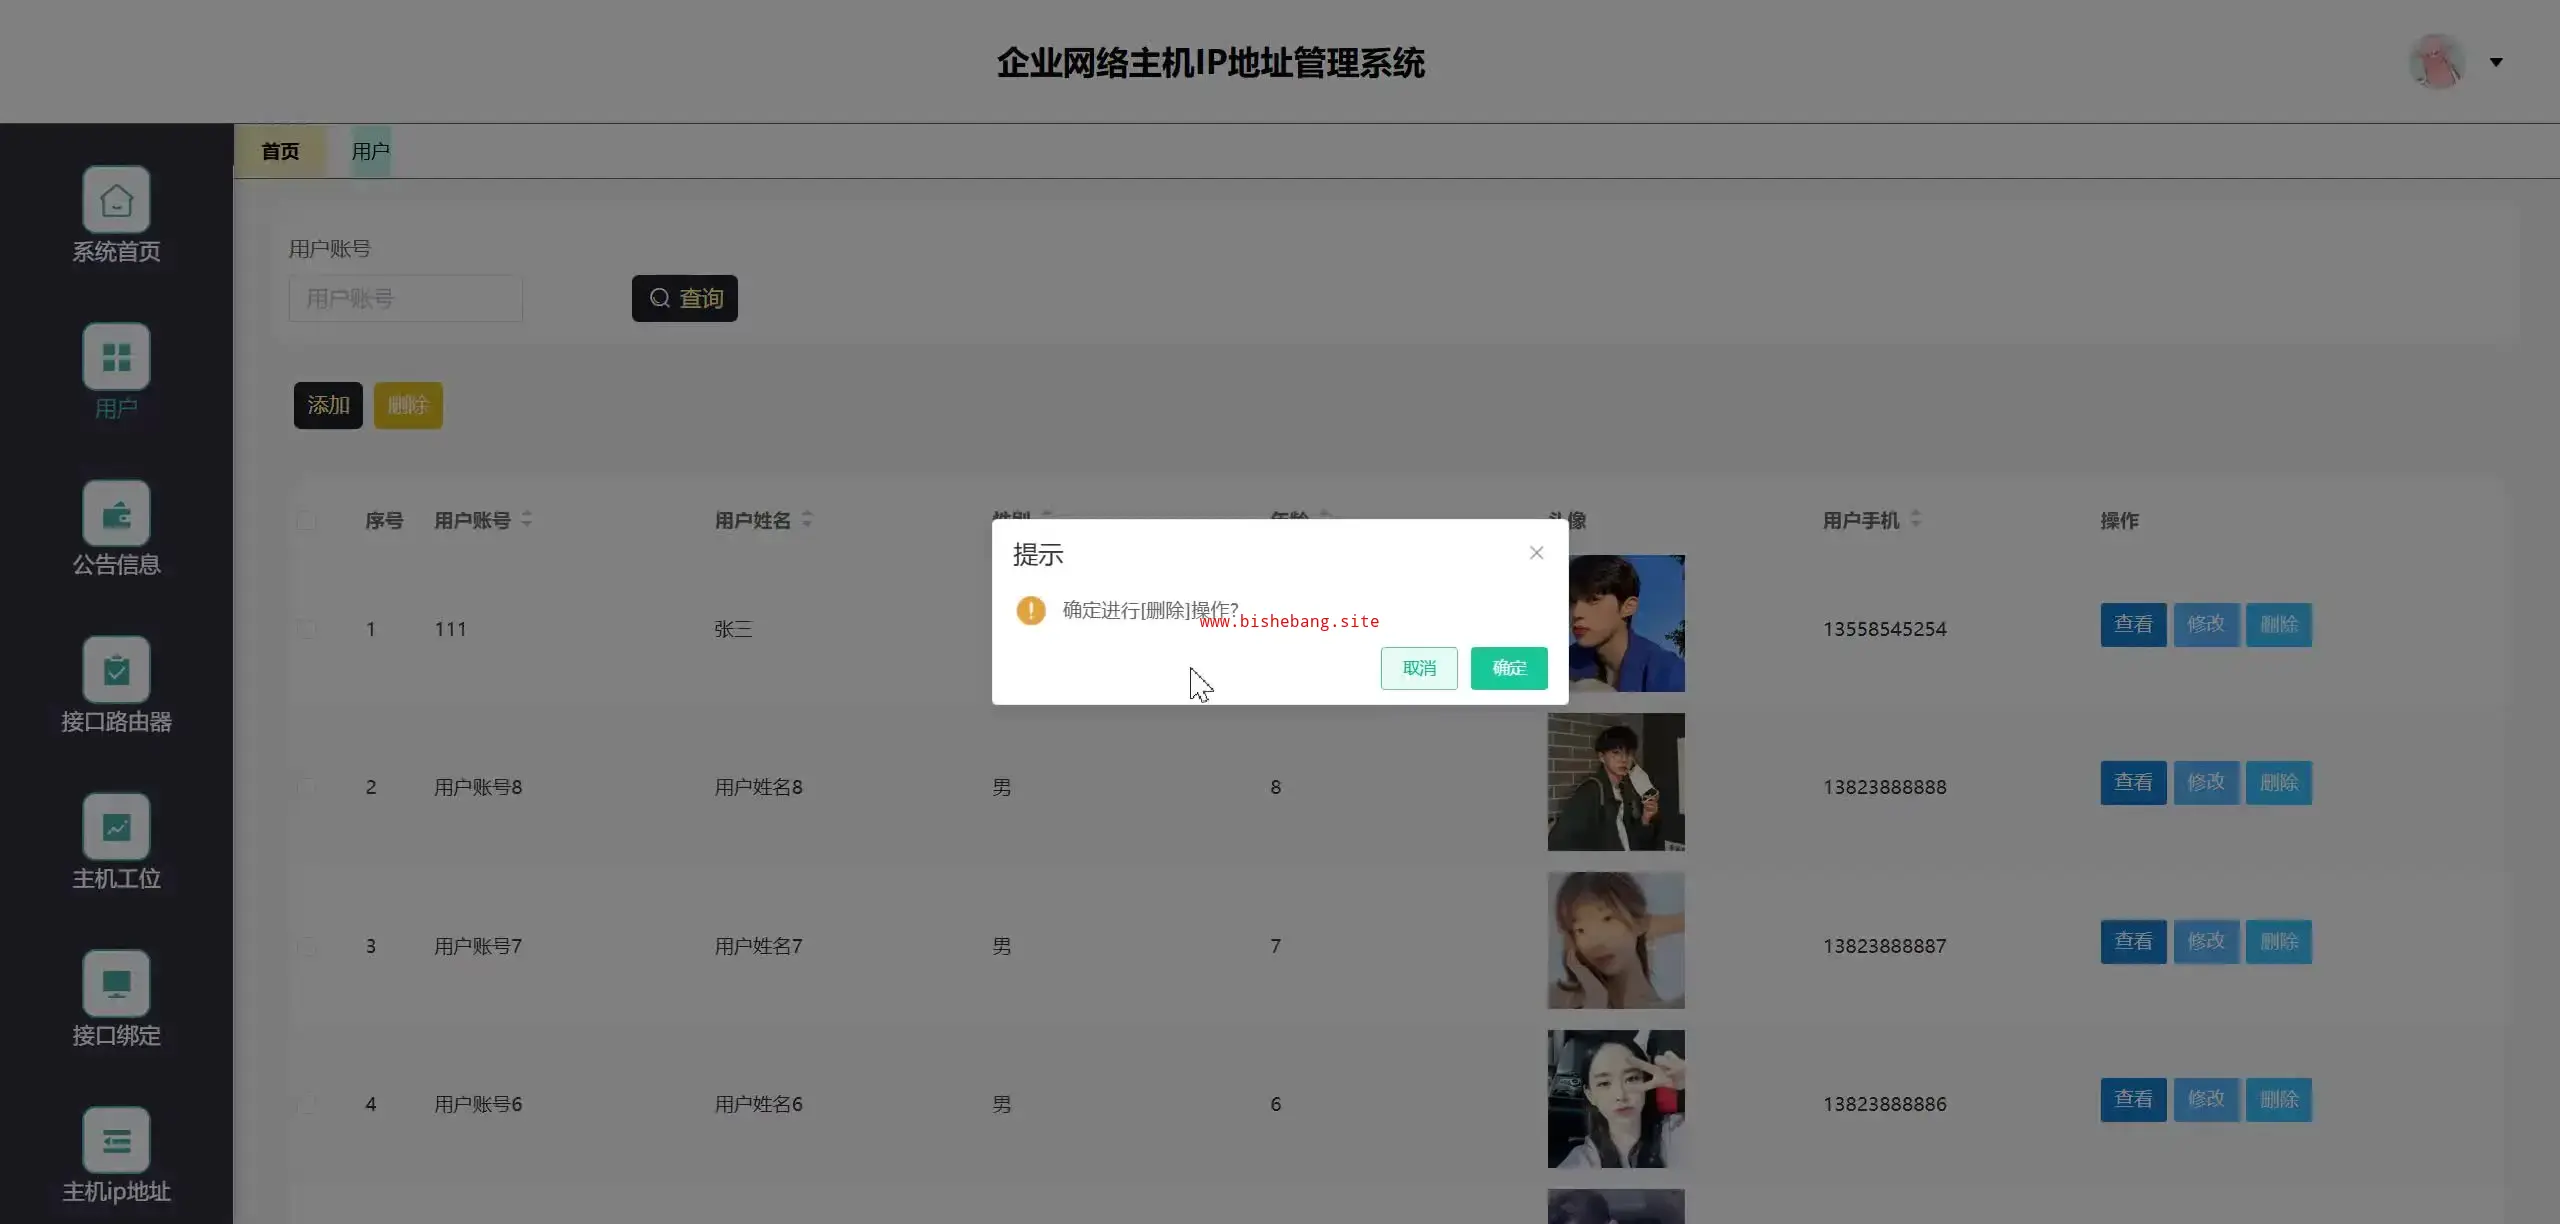Image resolution: width=2560 pixels, height=1224 pixels.
Task: Check the checkbox for row 用户账号7
Action: [306, 946]
